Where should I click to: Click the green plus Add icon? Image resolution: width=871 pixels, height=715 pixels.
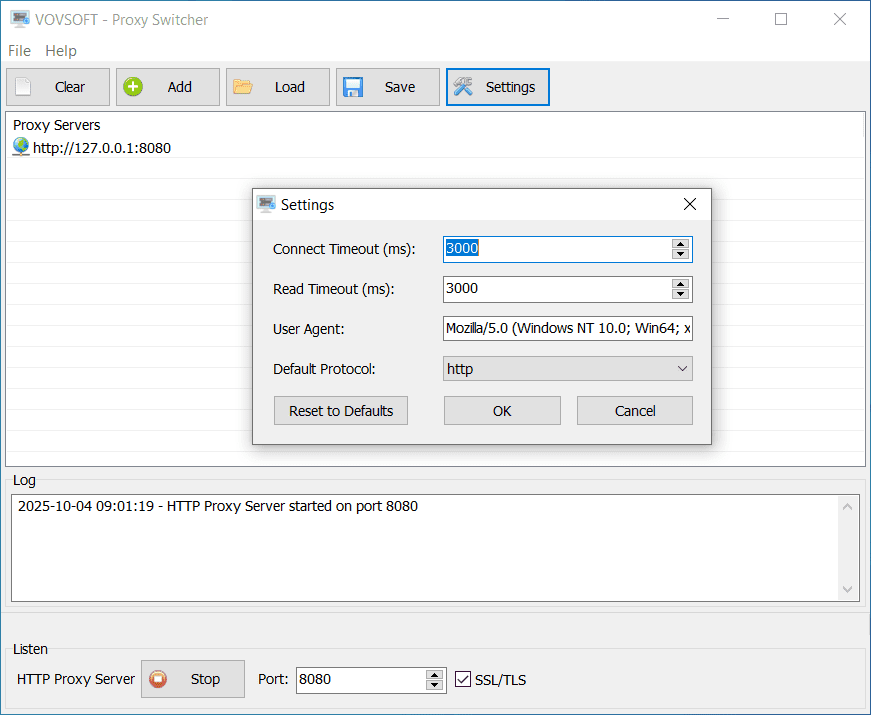(x=132, y=87)
